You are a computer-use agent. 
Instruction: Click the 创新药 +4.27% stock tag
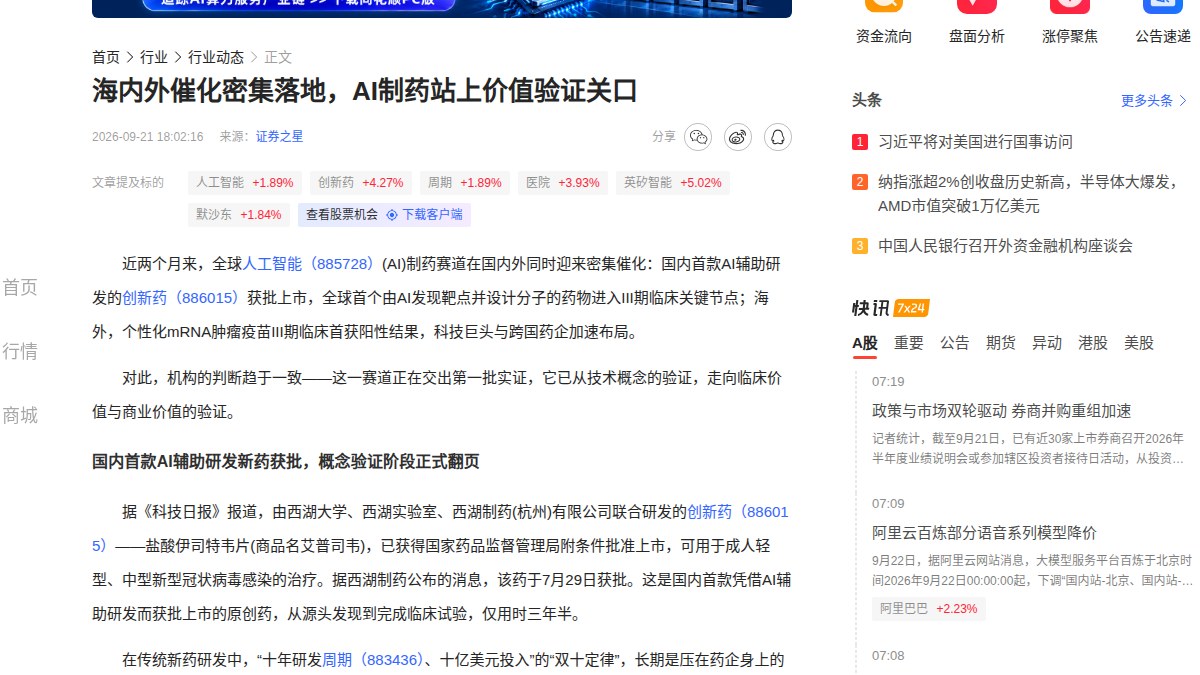(361, 183)
